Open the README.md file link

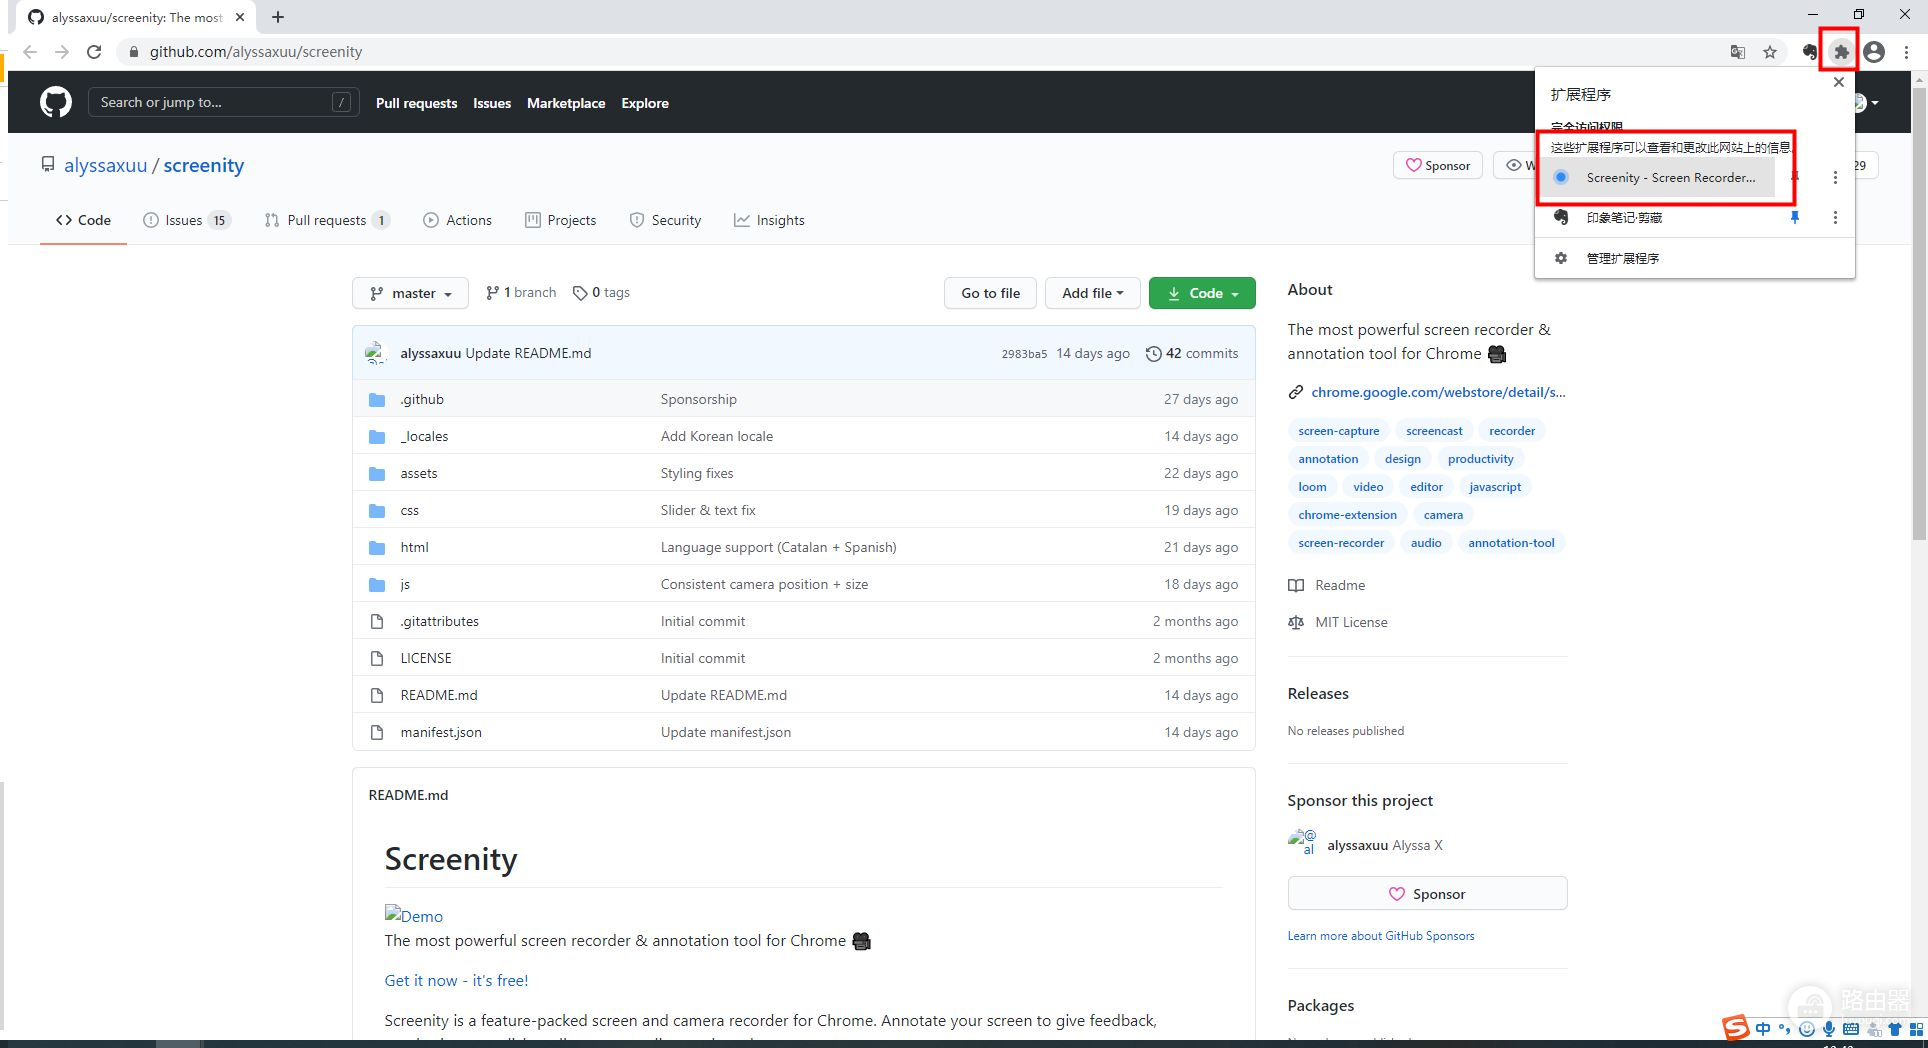439,695
